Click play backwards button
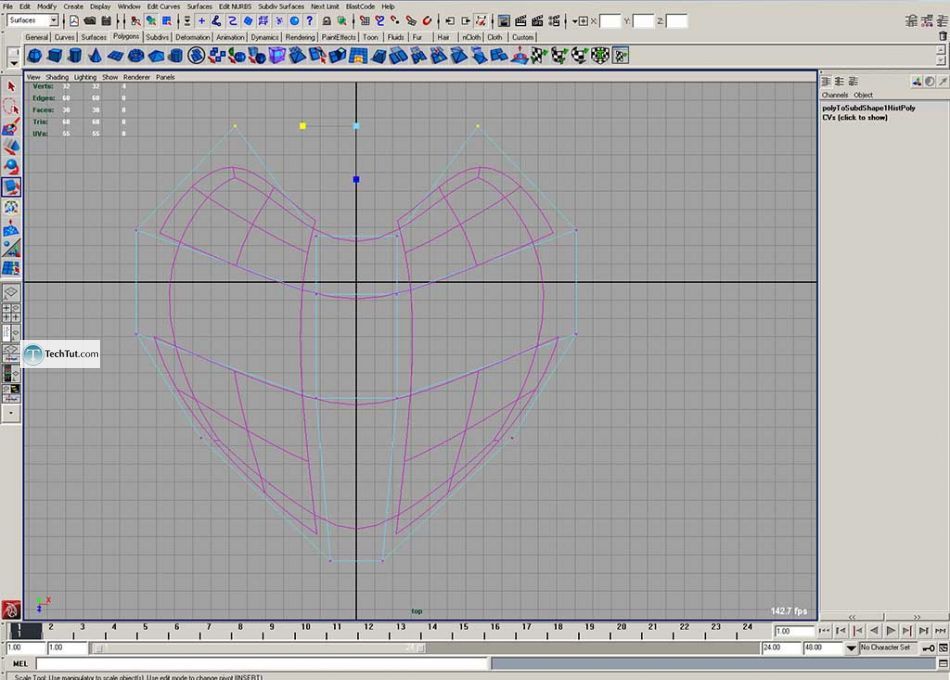Screen dimensions: 950x680 coord(874,631)
